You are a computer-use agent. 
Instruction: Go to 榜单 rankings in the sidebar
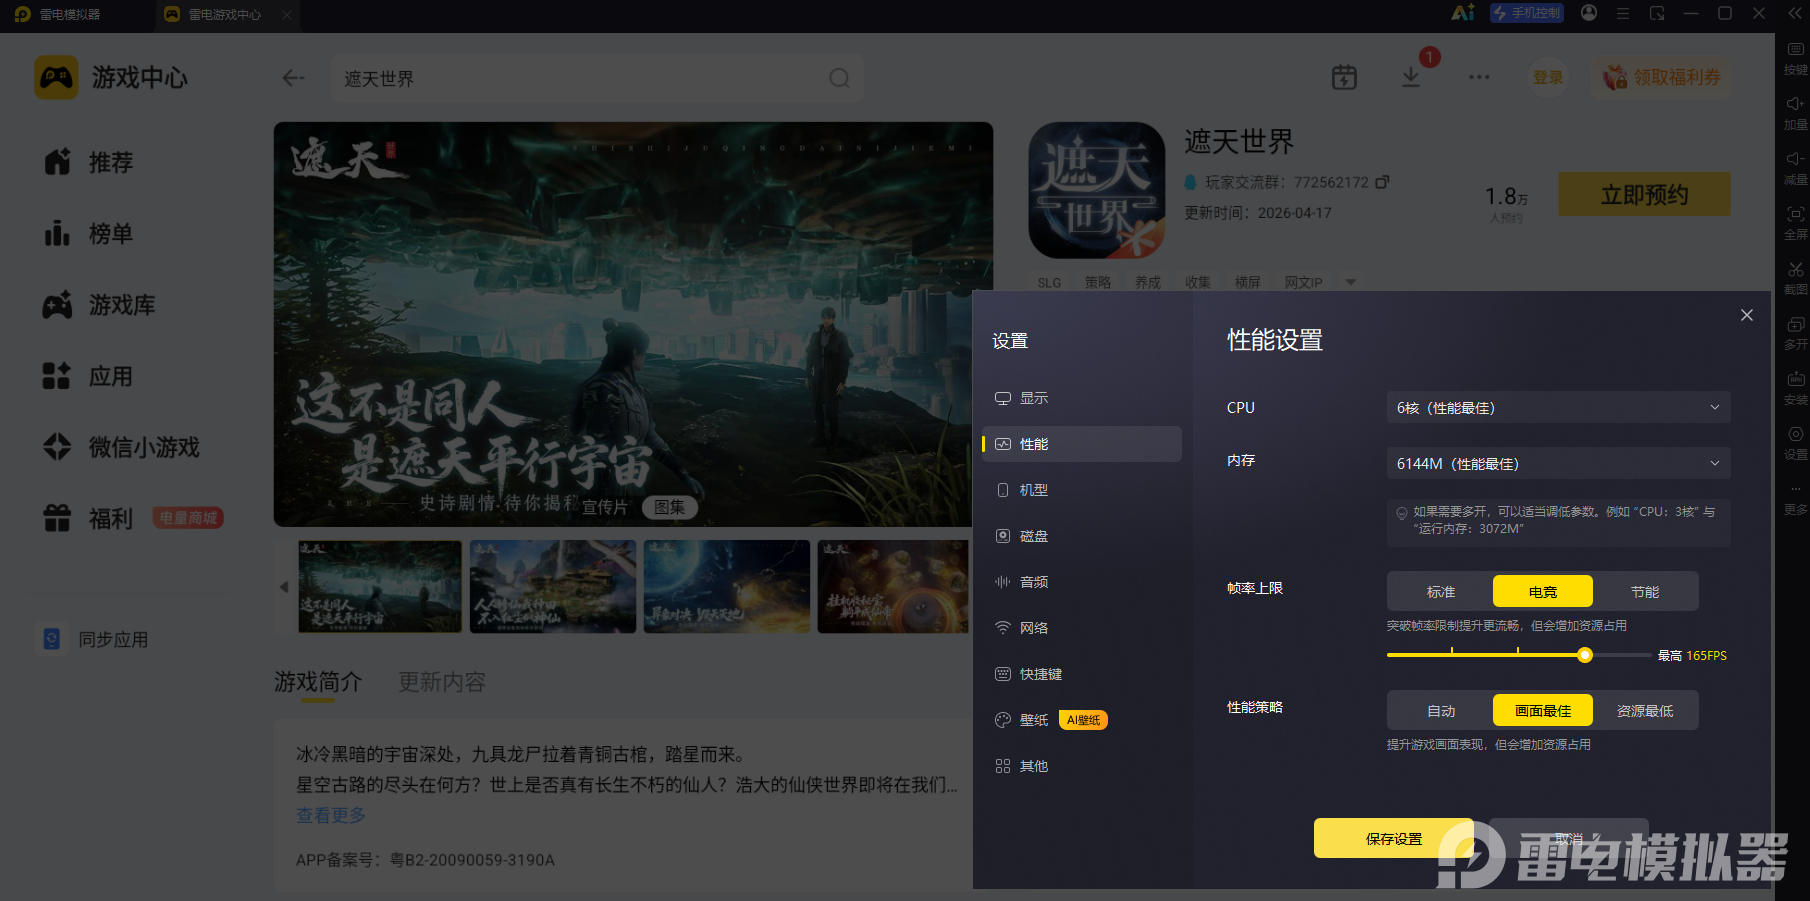88,234
